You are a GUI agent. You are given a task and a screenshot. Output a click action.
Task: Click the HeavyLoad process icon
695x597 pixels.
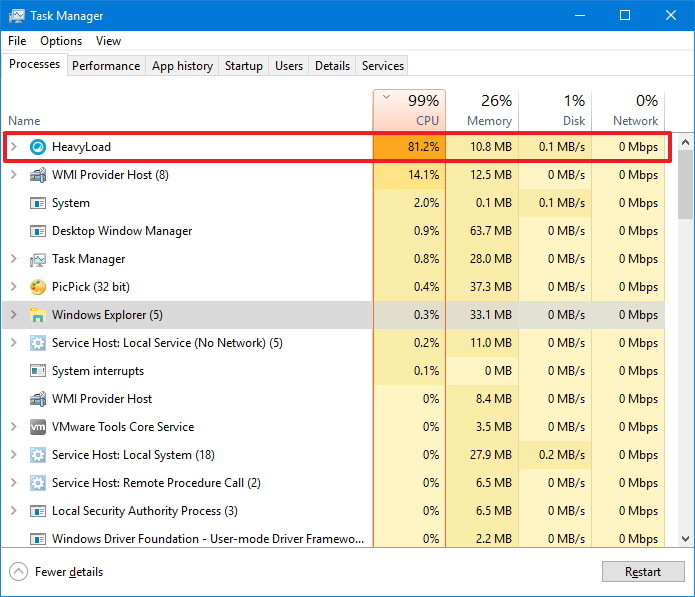[38, 147]
